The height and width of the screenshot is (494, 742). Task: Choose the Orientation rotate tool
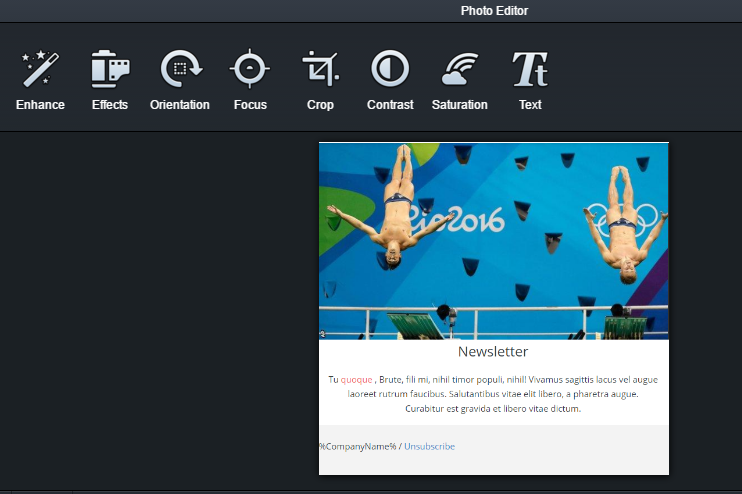(x=180, y=79)
